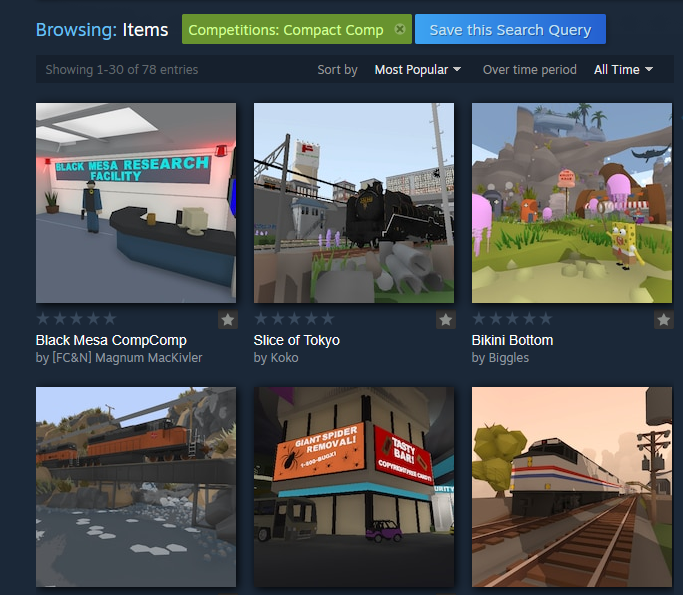Click the Competitions: Compact Comp filter label
This screenshot has width=683, height=595.
tap(286, 30)
